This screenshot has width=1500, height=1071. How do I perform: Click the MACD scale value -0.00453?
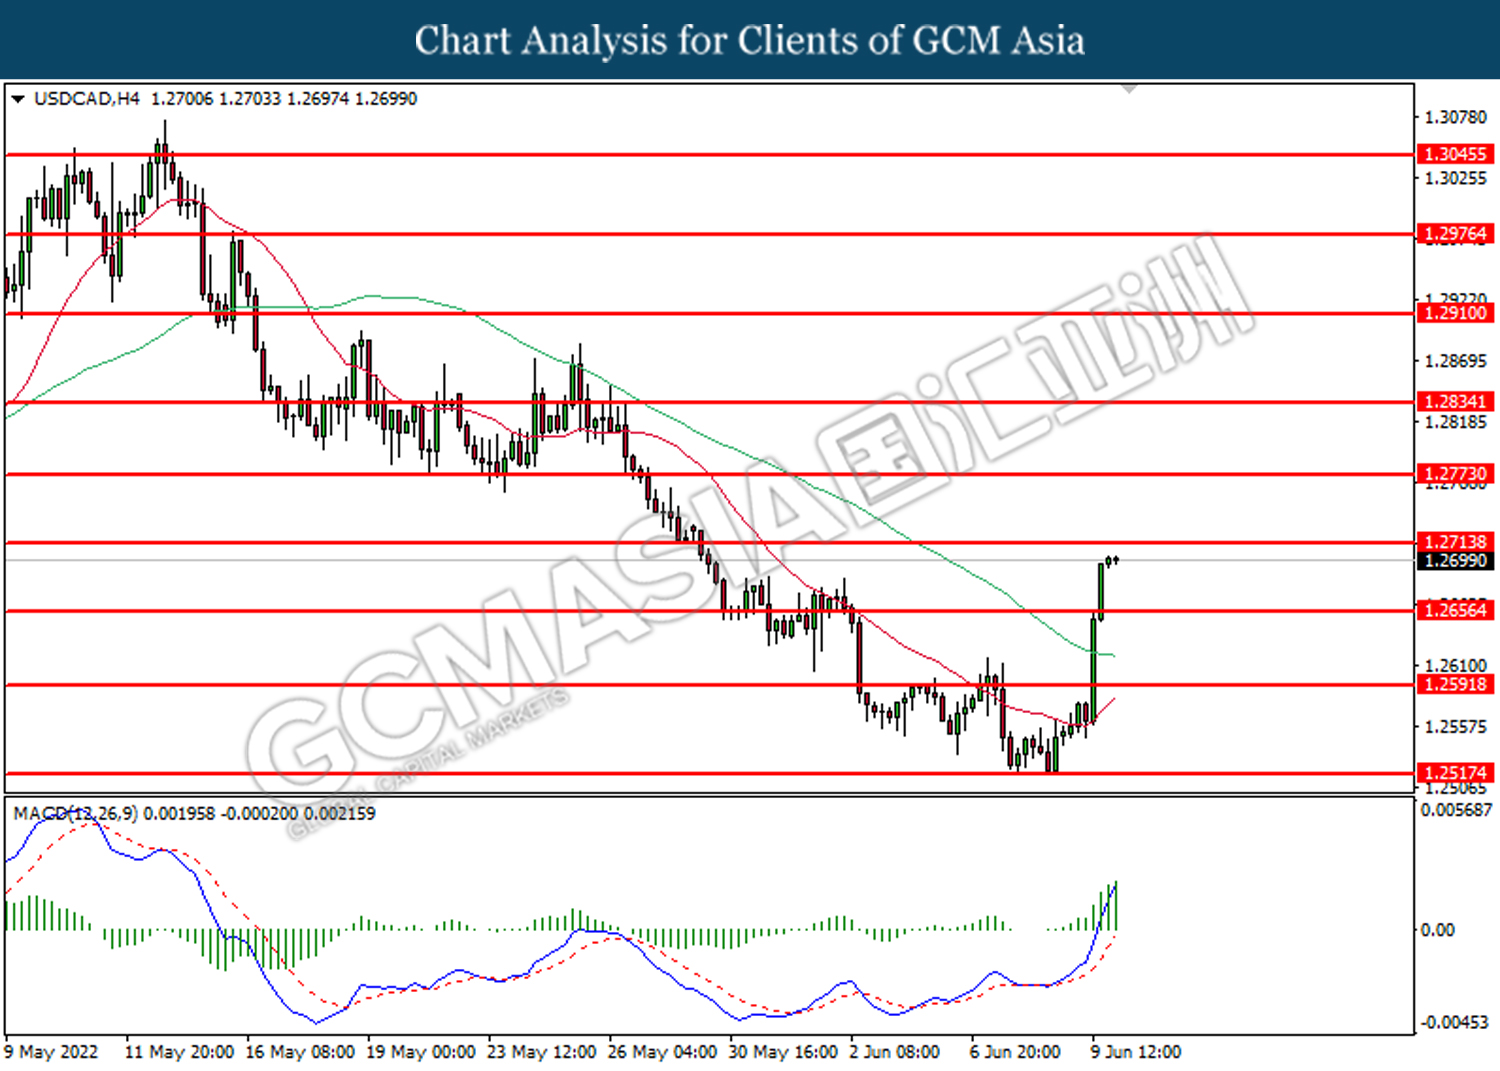pyautogui.click(x=1454, y=1022)
